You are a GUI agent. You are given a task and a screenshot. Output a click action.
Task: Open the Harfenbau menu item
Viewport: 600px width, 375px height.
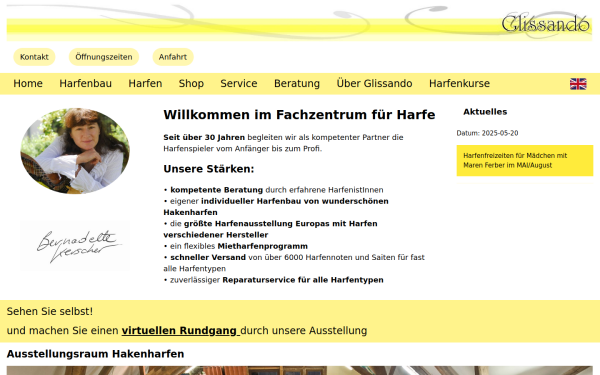pos(85,83)
